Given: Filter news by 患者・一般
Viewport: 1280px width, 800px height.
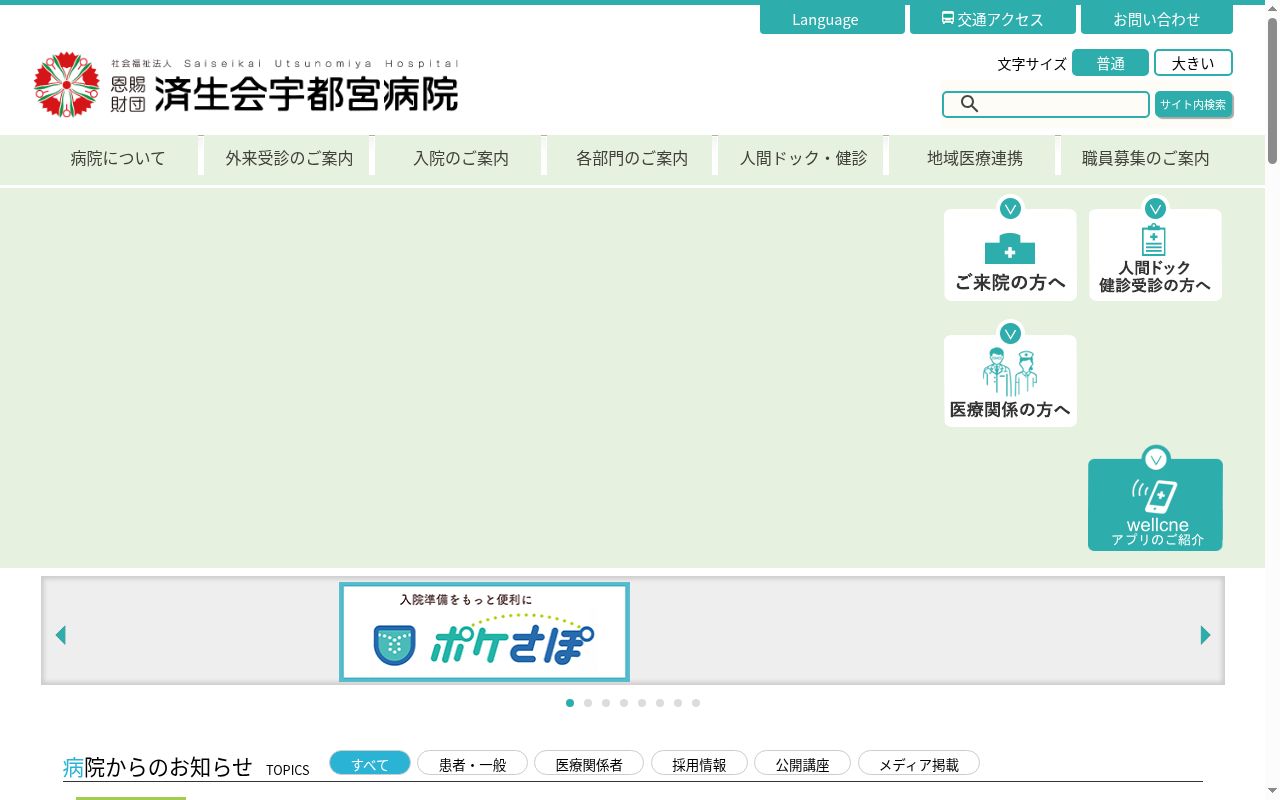Looking at the screenshot, I should (473, 763).
